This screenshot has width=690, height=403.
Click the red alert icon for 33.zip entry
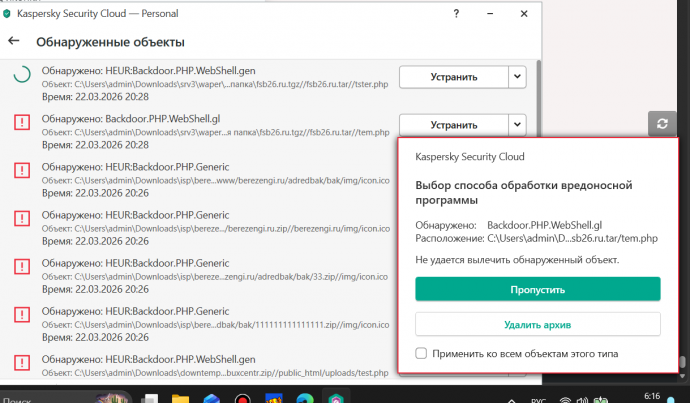tap(21, 268)
